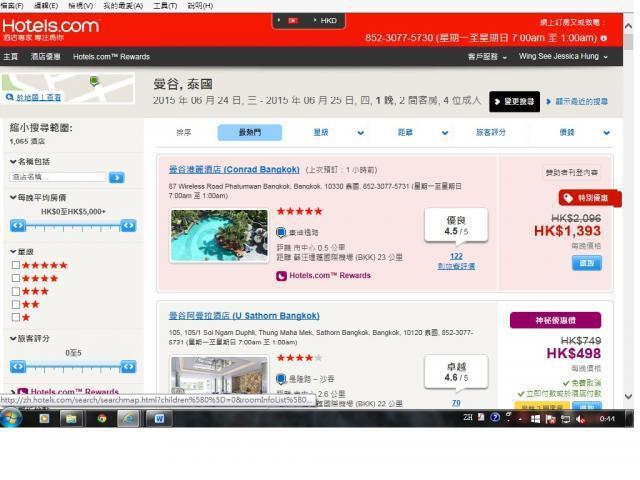Viewport: 640px width, 480px height.
Task: Open the Favorites (A) menu
Action: tap(123, 6)
